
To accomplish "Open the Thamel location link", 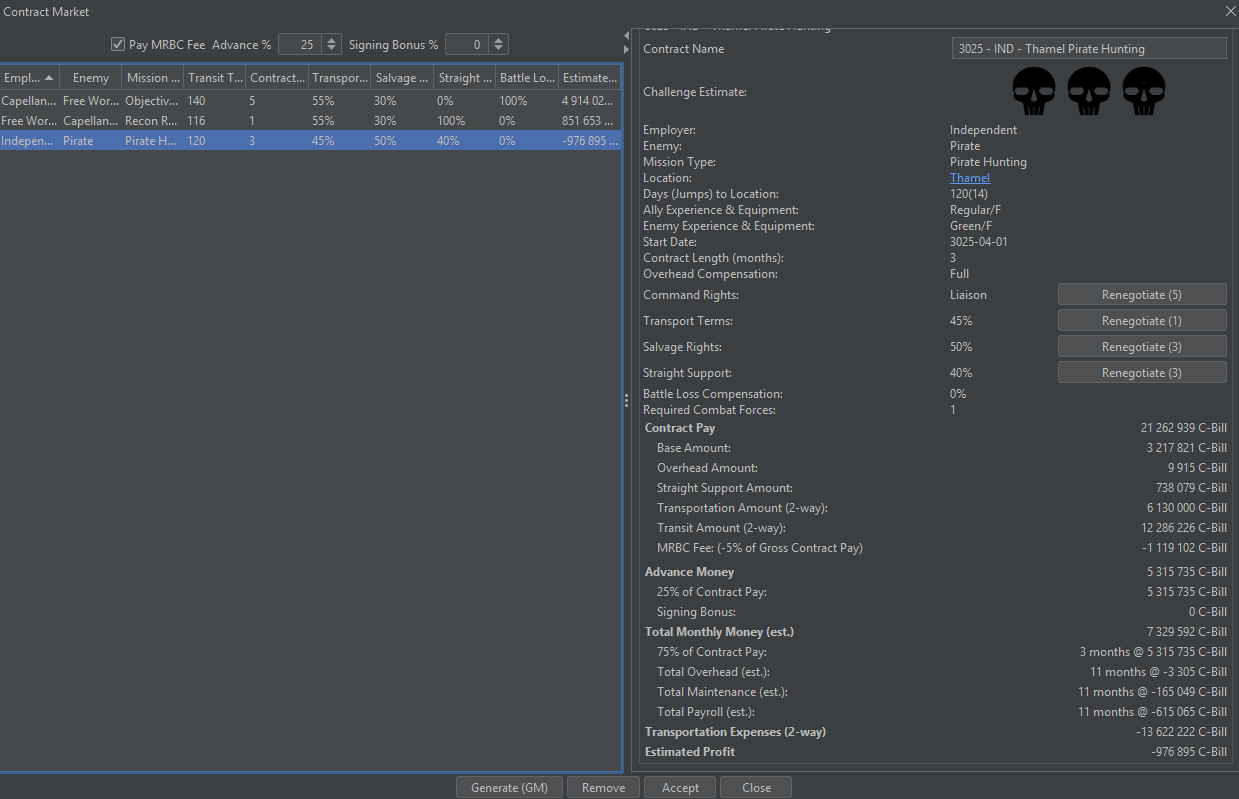I will (x=969, y=178).
